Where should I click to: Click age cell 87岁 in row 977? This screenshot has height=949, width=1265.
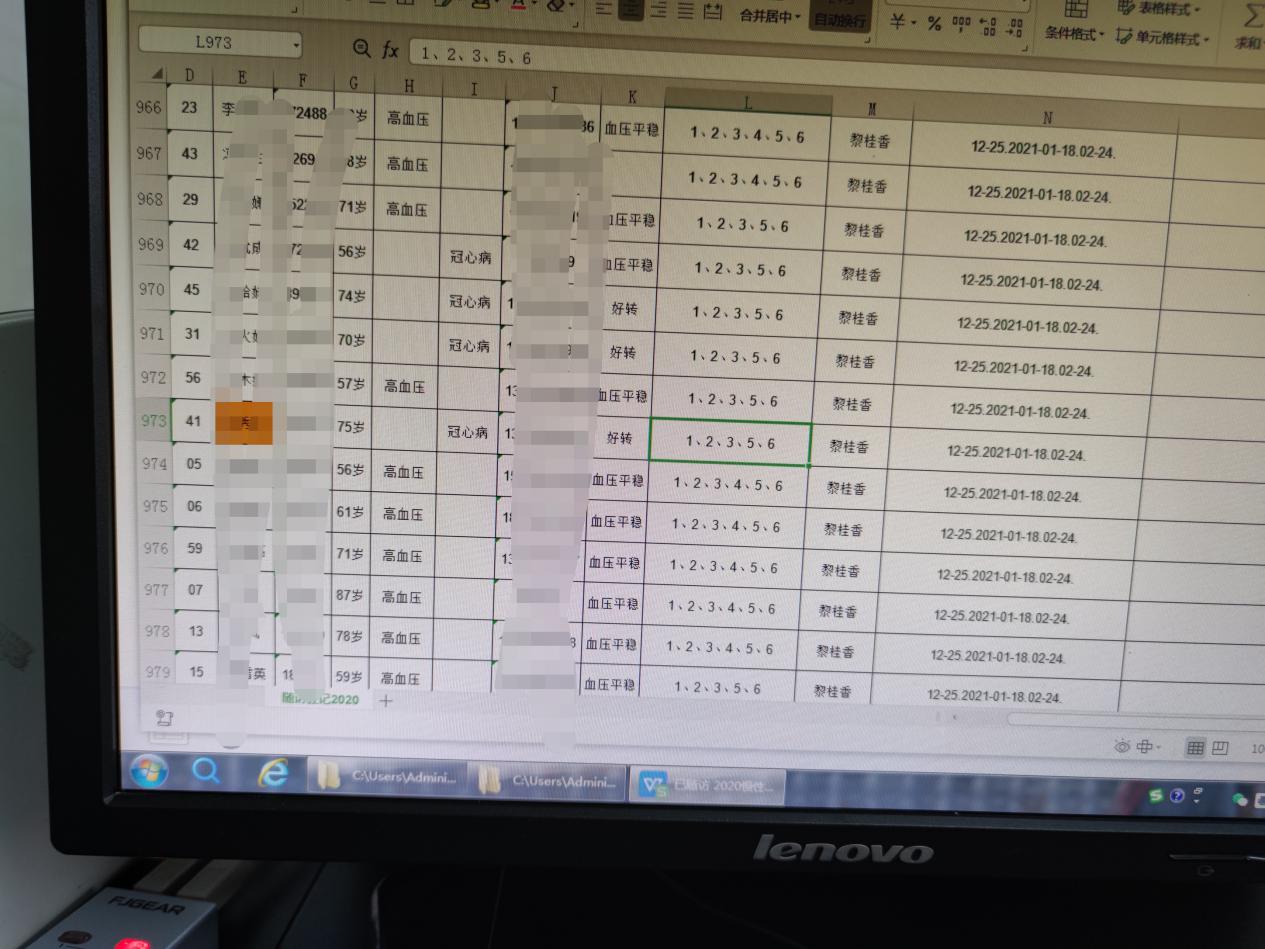coord(350,595)
